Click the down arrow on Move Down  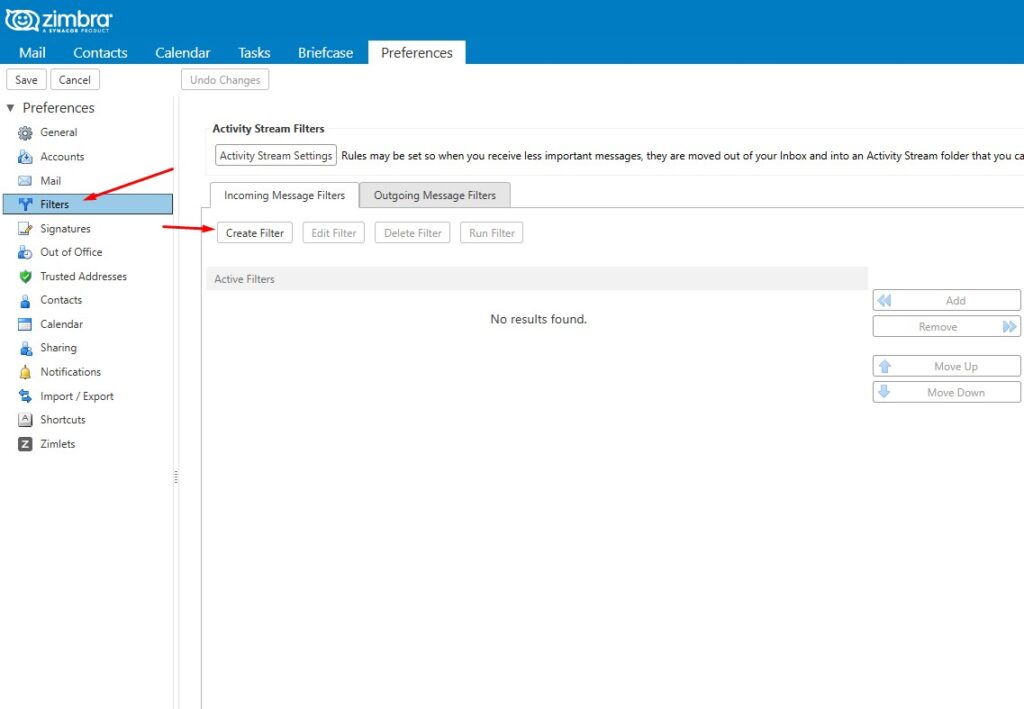coord(884,392)
